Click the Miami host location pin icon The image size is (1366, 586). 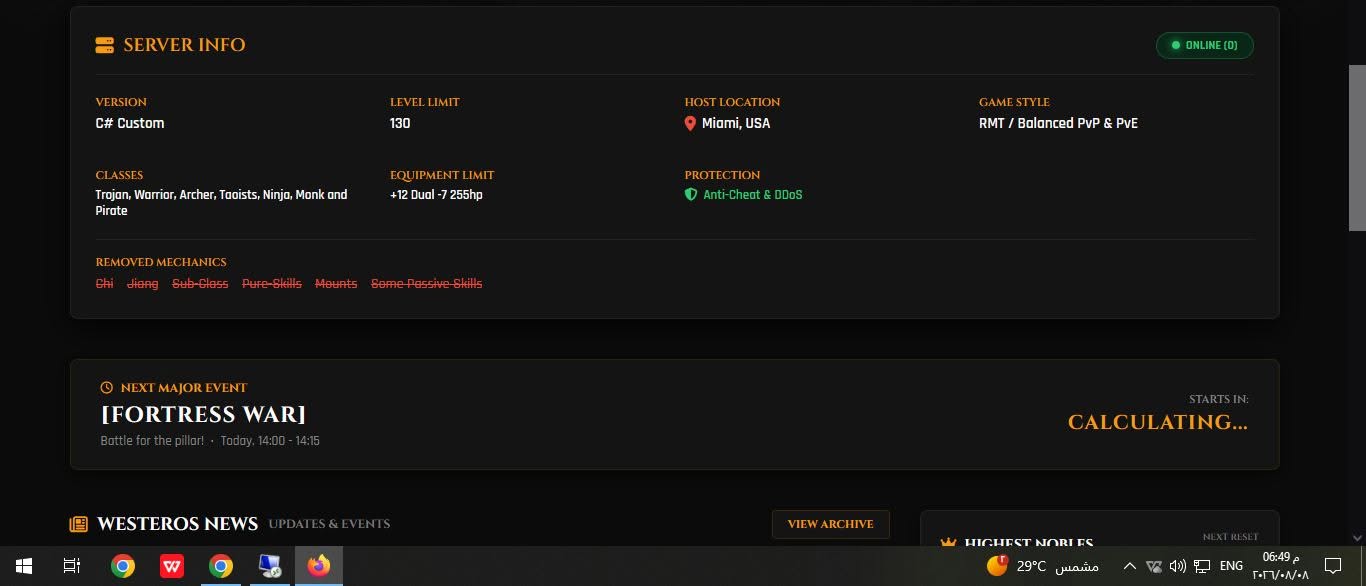[x=690, y=123]
